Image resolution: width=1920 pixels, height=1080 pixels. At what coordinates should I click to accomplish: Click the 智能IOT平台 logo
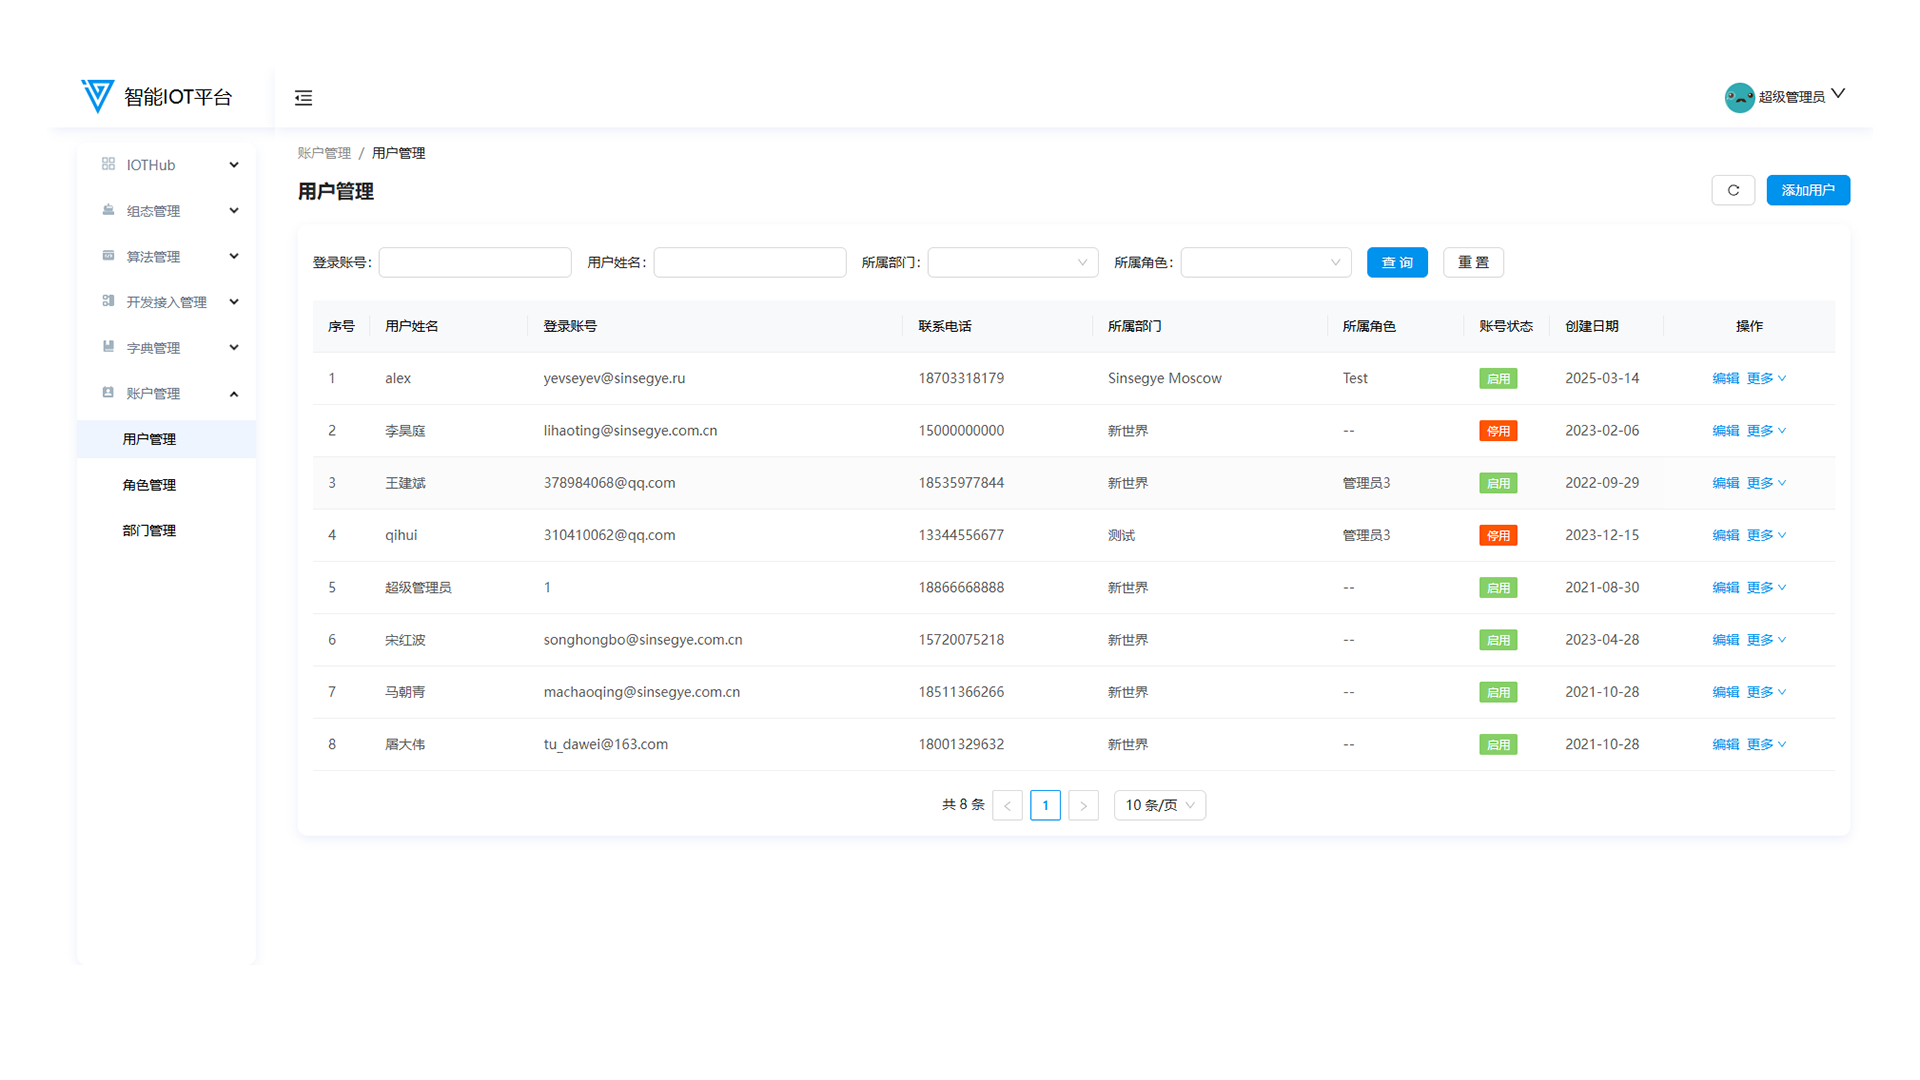tap(97, 96)
